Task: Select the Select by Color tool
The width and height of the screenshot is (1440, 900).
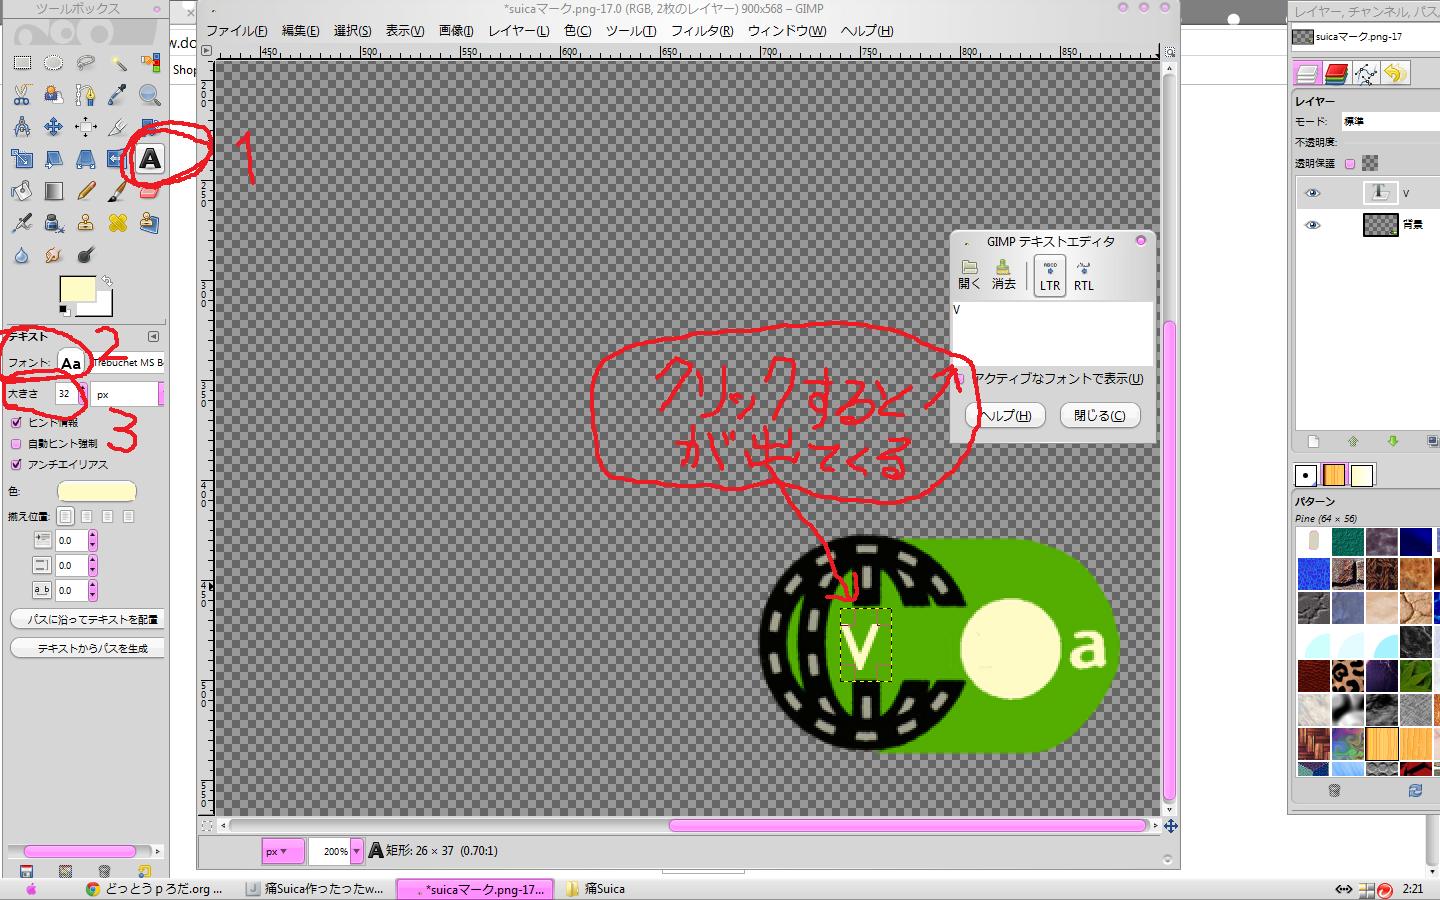Action: pyautogui.click(x=150, y=63)
